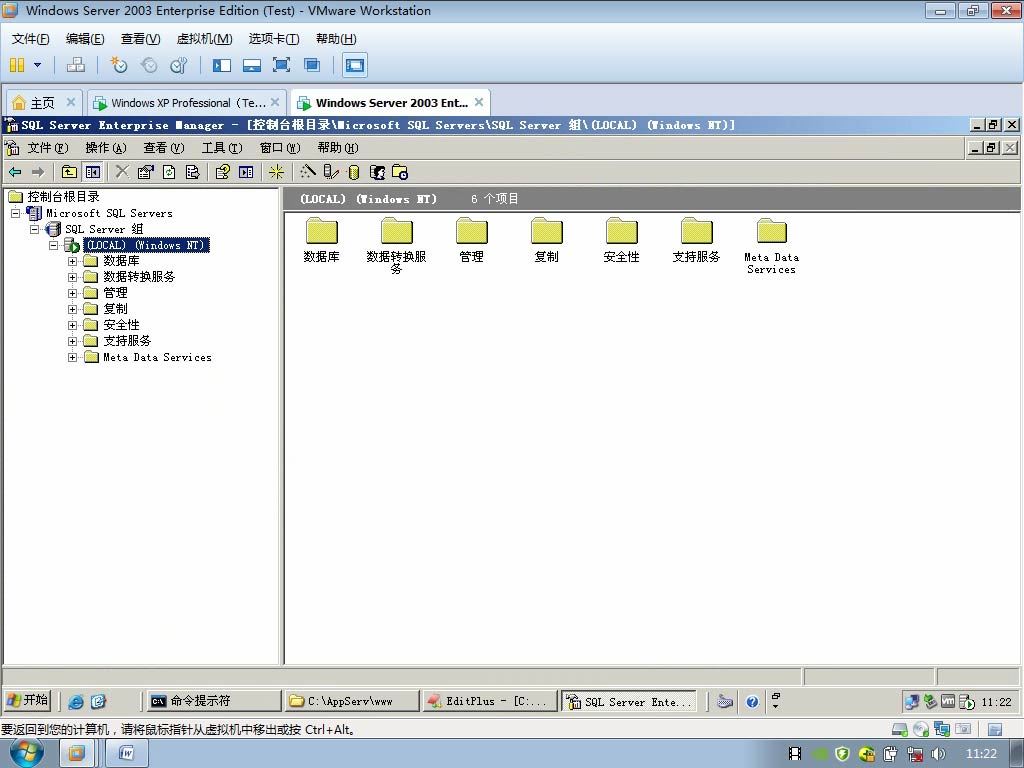Click VMware Unity mode icon
This screenshot has height=768, width=1024.
(x=312, y=65)
